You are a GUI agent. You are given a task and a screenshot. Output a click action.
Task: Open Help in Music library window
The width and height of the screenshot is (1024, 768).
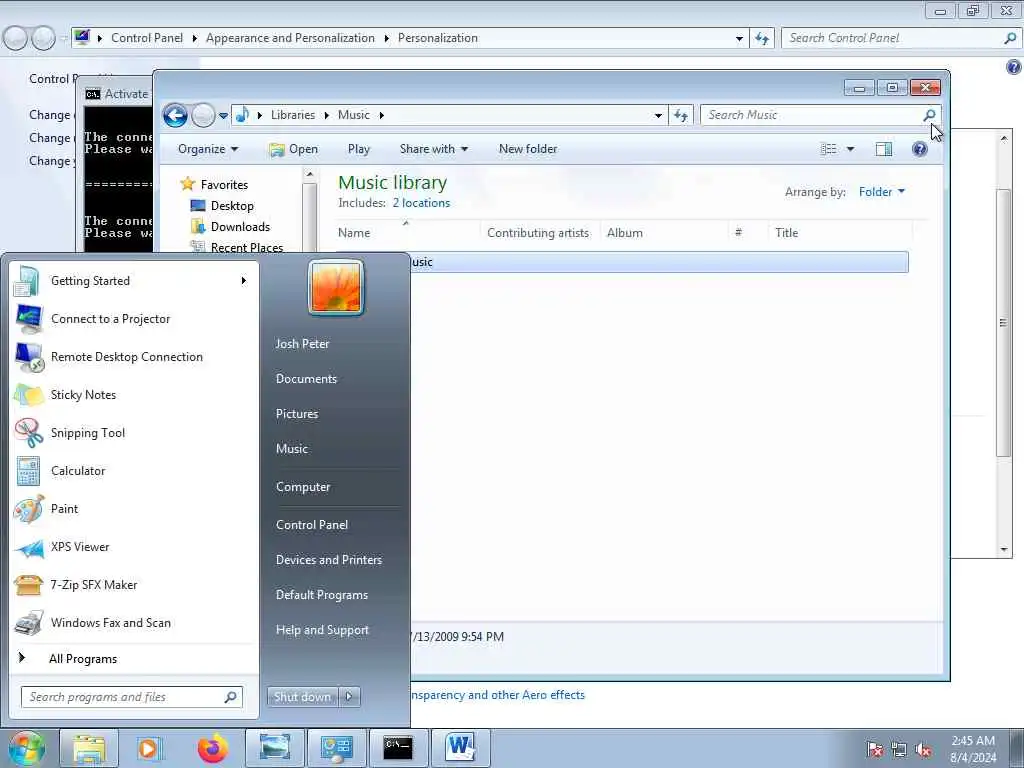pos(920,150)
